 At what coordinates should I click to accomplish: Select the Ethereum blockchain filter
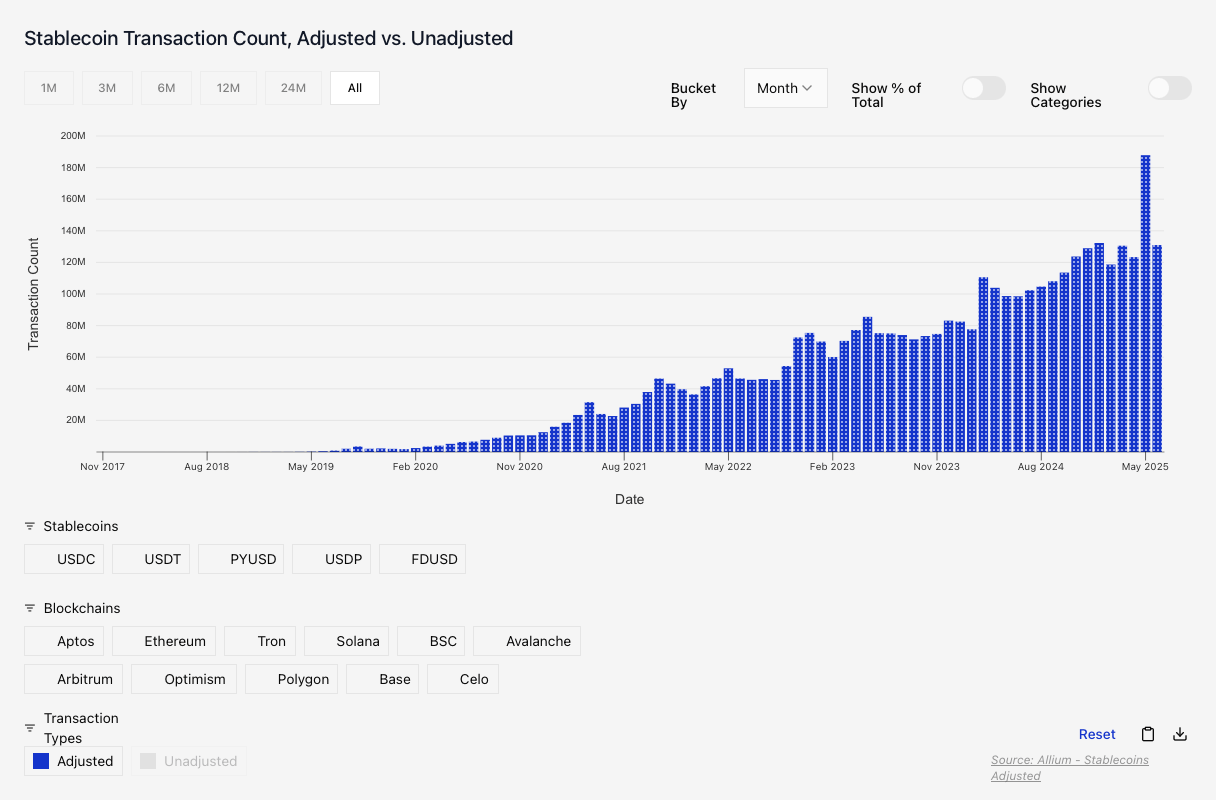tap(164, 641)
